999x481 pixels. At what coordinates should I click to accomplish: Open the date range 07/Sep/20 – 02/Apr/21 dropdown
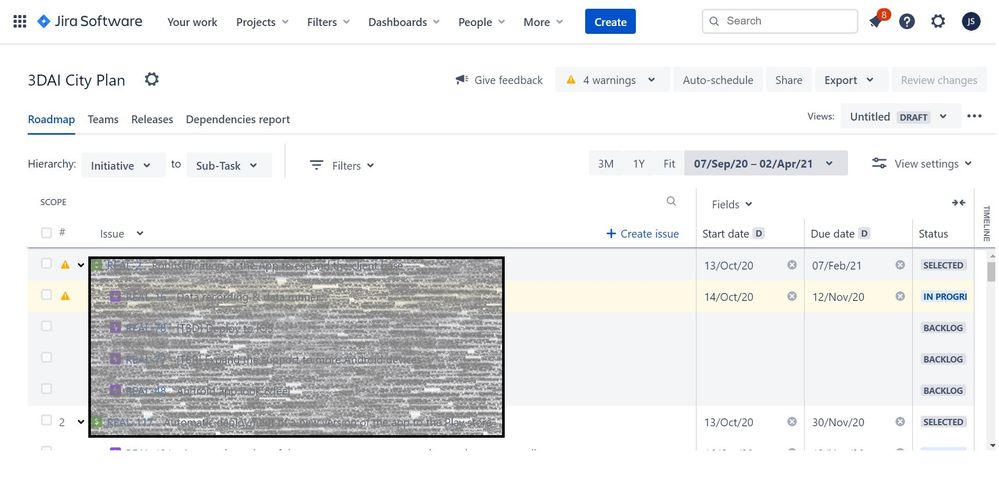click(x=765, y=163)
